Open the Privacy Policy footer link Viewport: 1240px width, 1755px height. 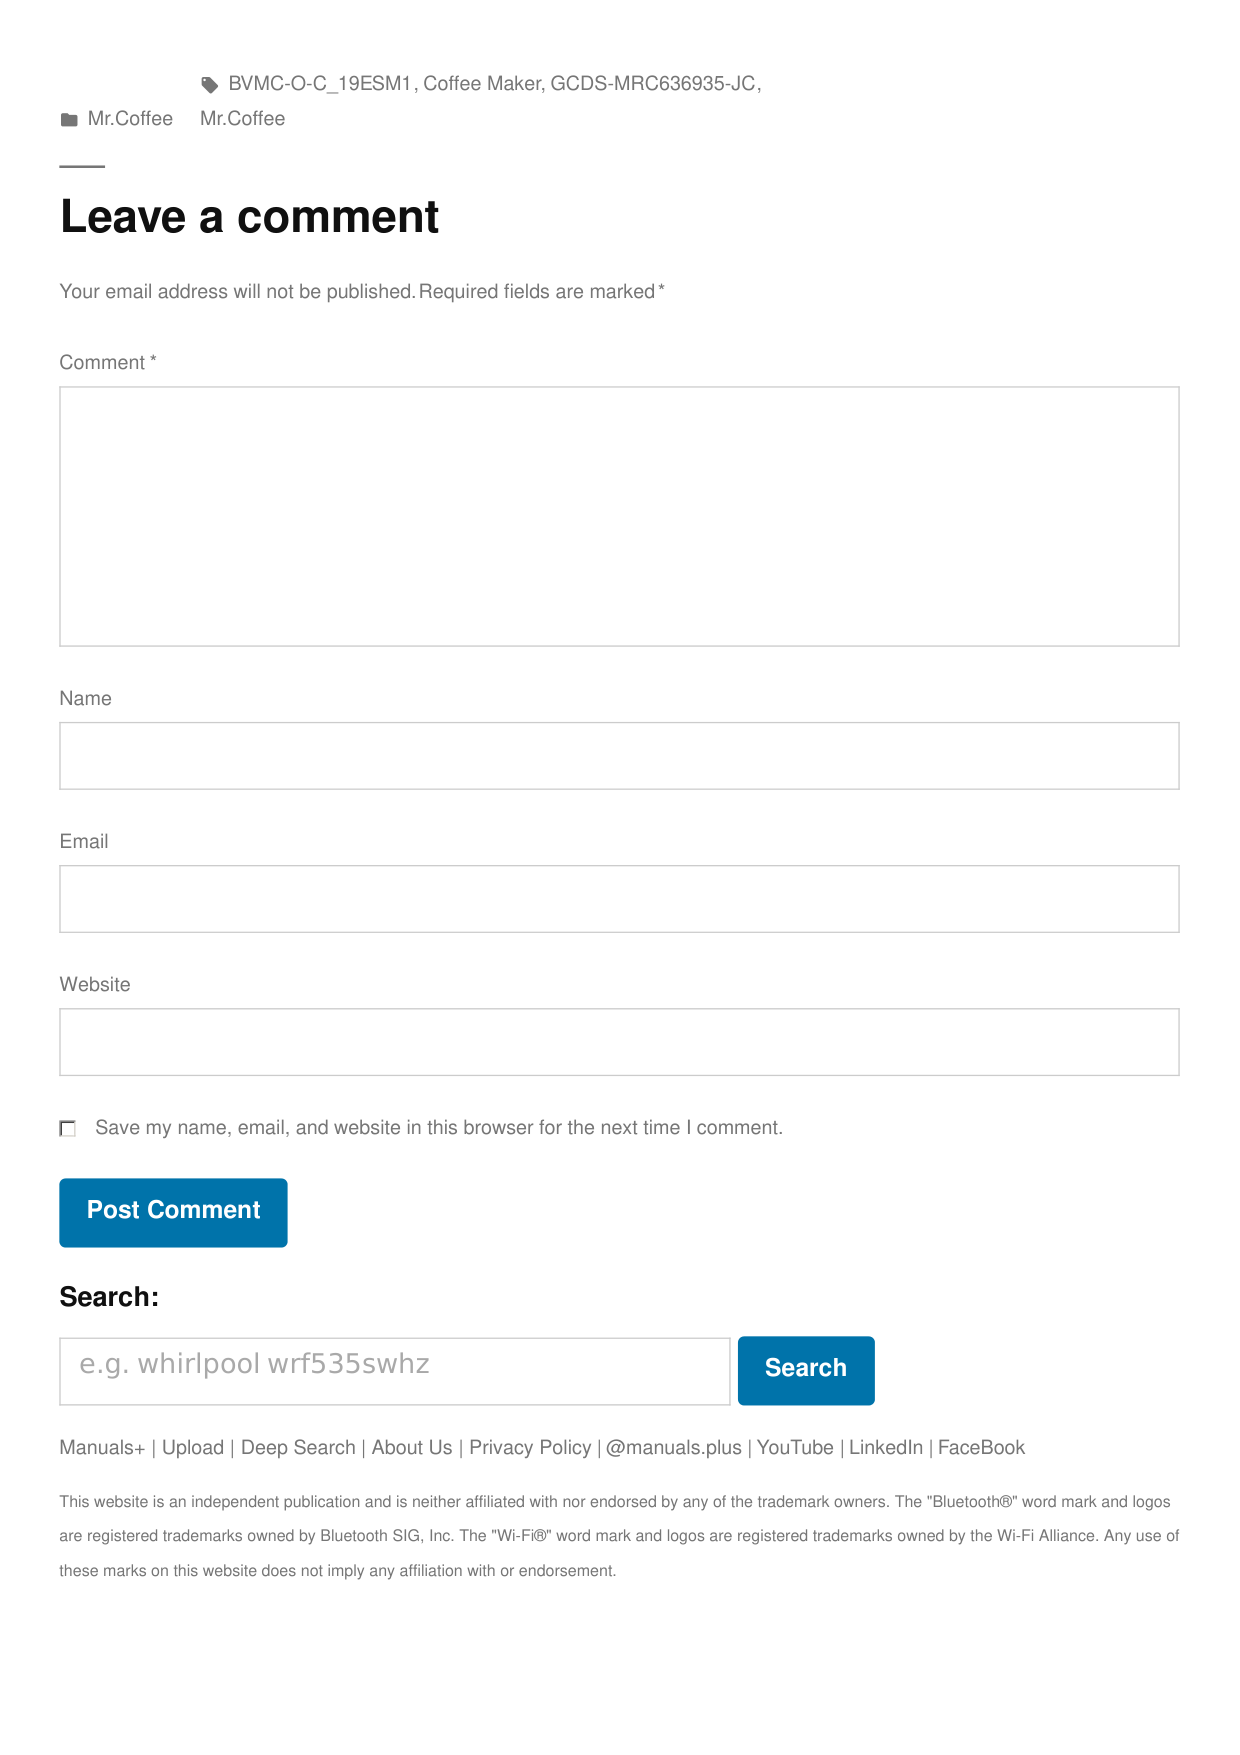tap(530, 1448)
